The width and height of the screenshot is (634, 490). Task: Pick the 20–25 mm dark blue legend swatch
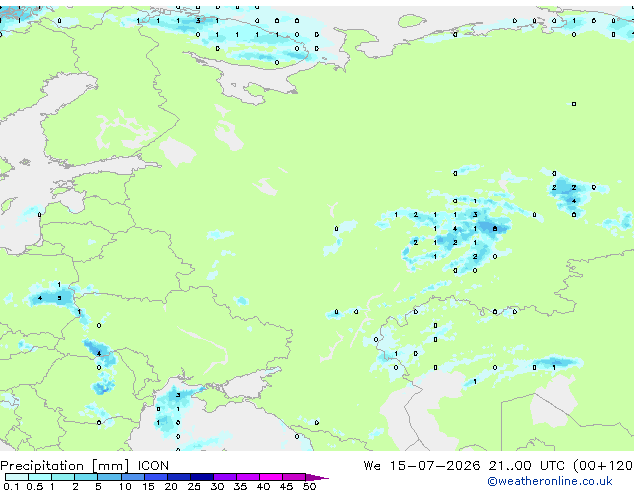(179, 477)
